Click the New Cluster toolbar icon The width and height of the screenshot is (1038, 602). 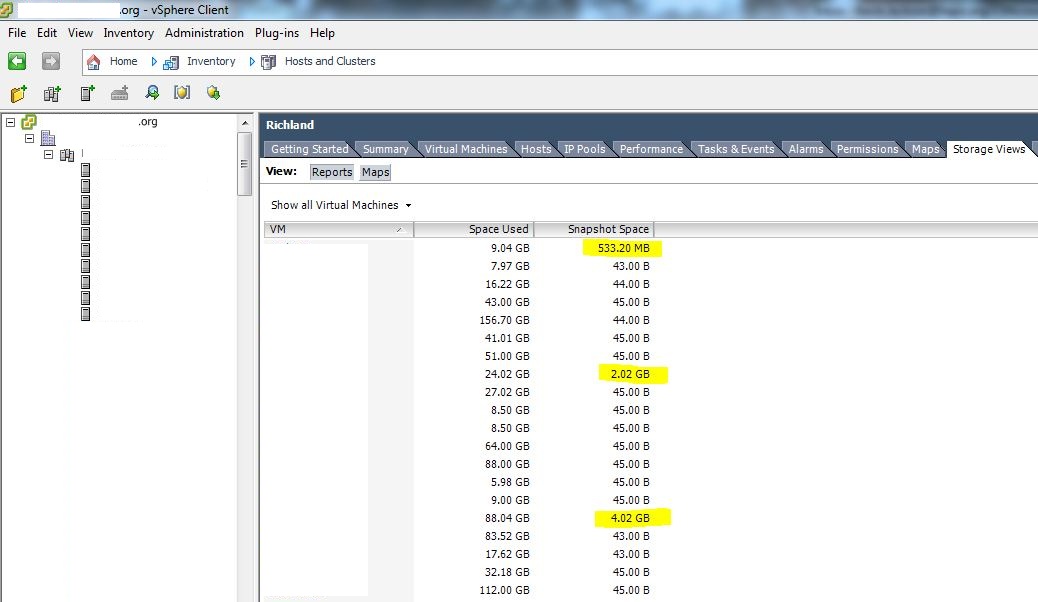51,93
